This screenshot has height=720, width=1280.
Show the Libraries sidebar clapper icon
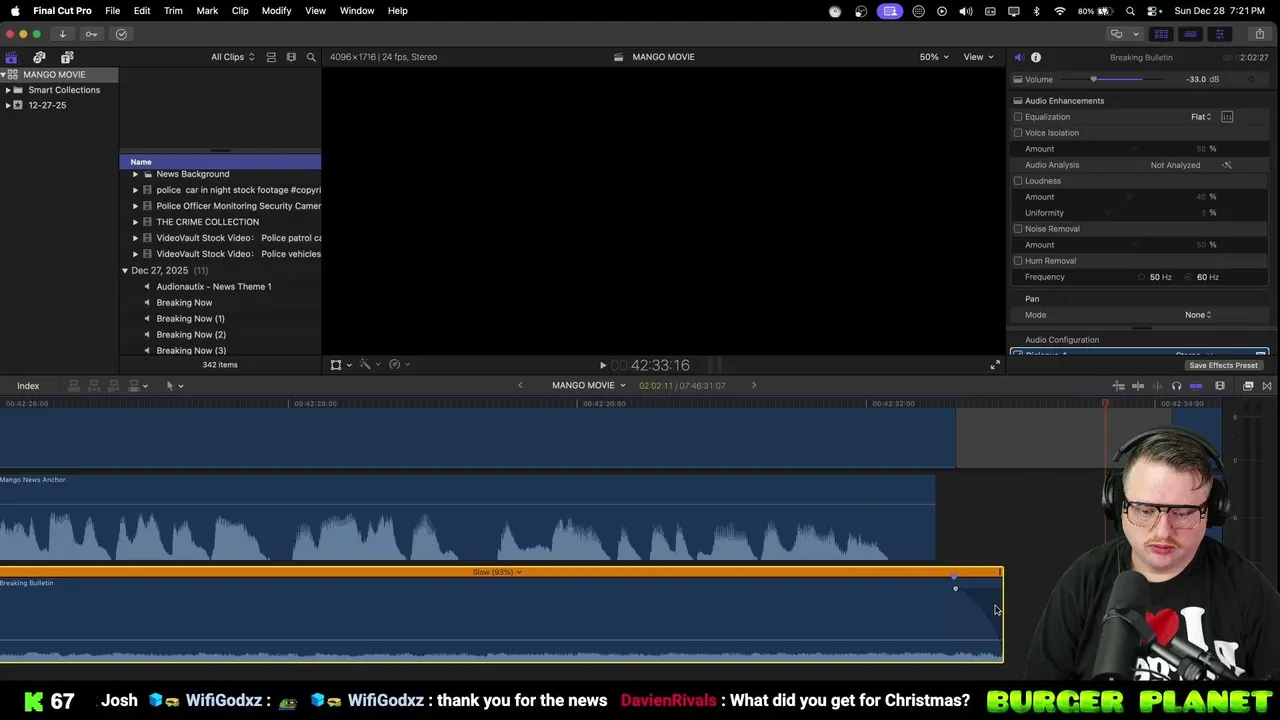11,57
